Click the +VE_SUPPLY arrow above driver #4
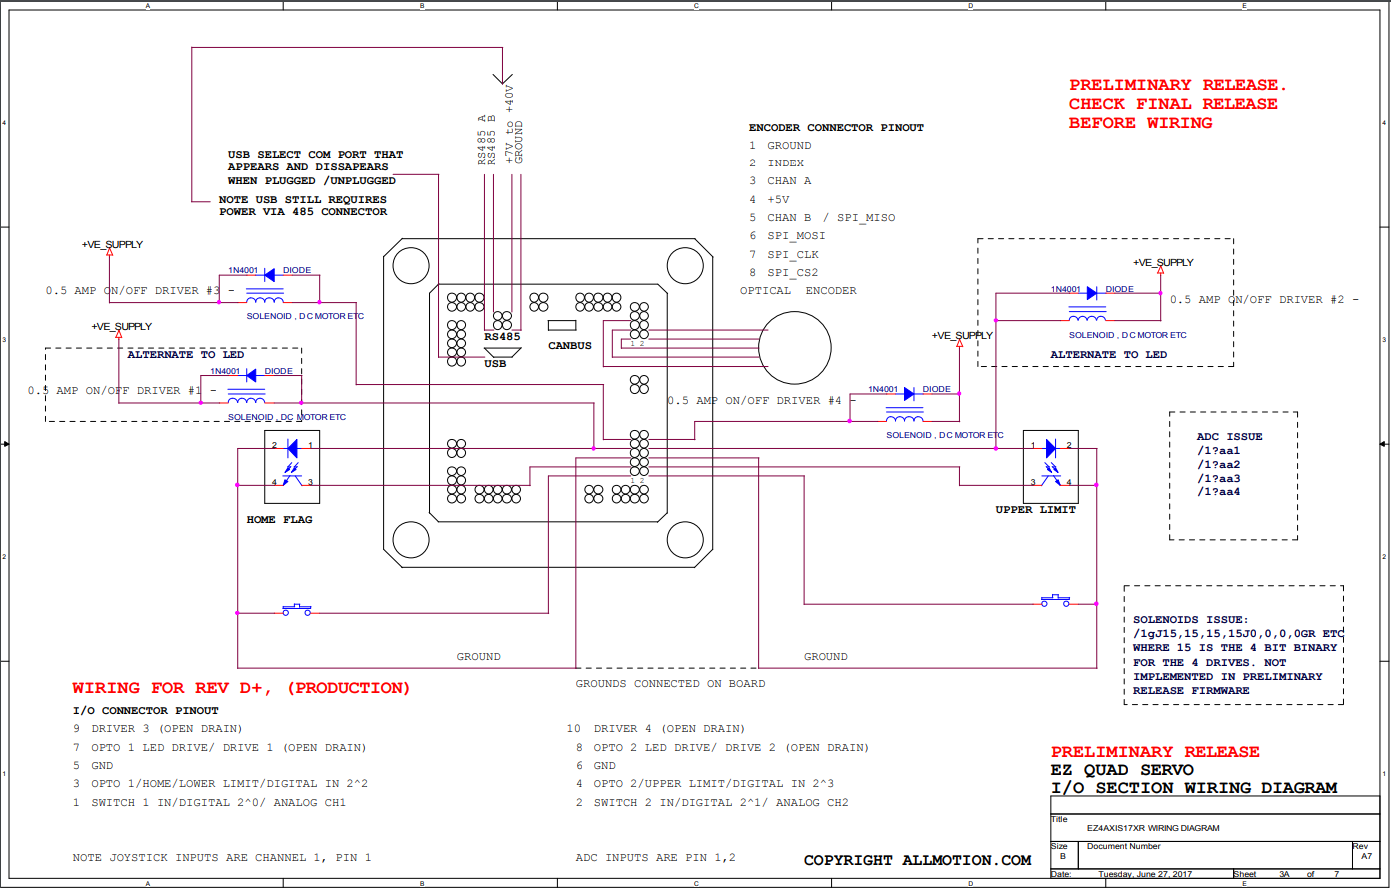The height and width of the screenshot is (888, 1391). tap(960, 345)
